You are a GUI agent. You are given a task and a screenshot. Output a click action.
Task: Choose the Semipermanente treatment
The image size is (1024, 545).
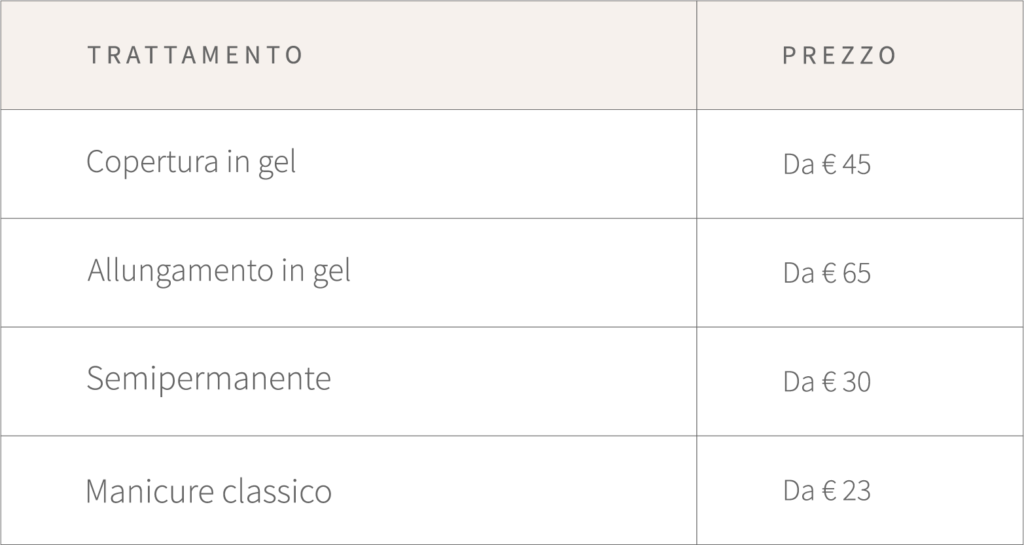point(208,380)
